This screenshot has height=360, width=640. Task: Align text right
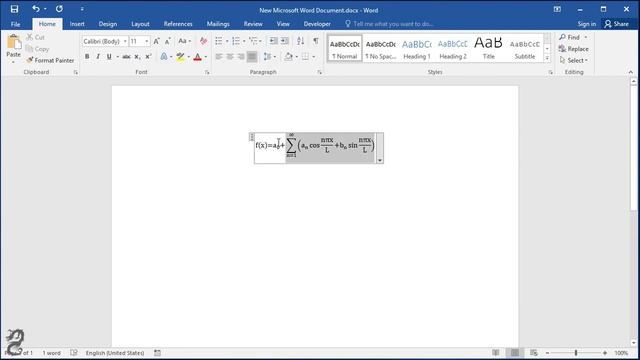[241, 56]
